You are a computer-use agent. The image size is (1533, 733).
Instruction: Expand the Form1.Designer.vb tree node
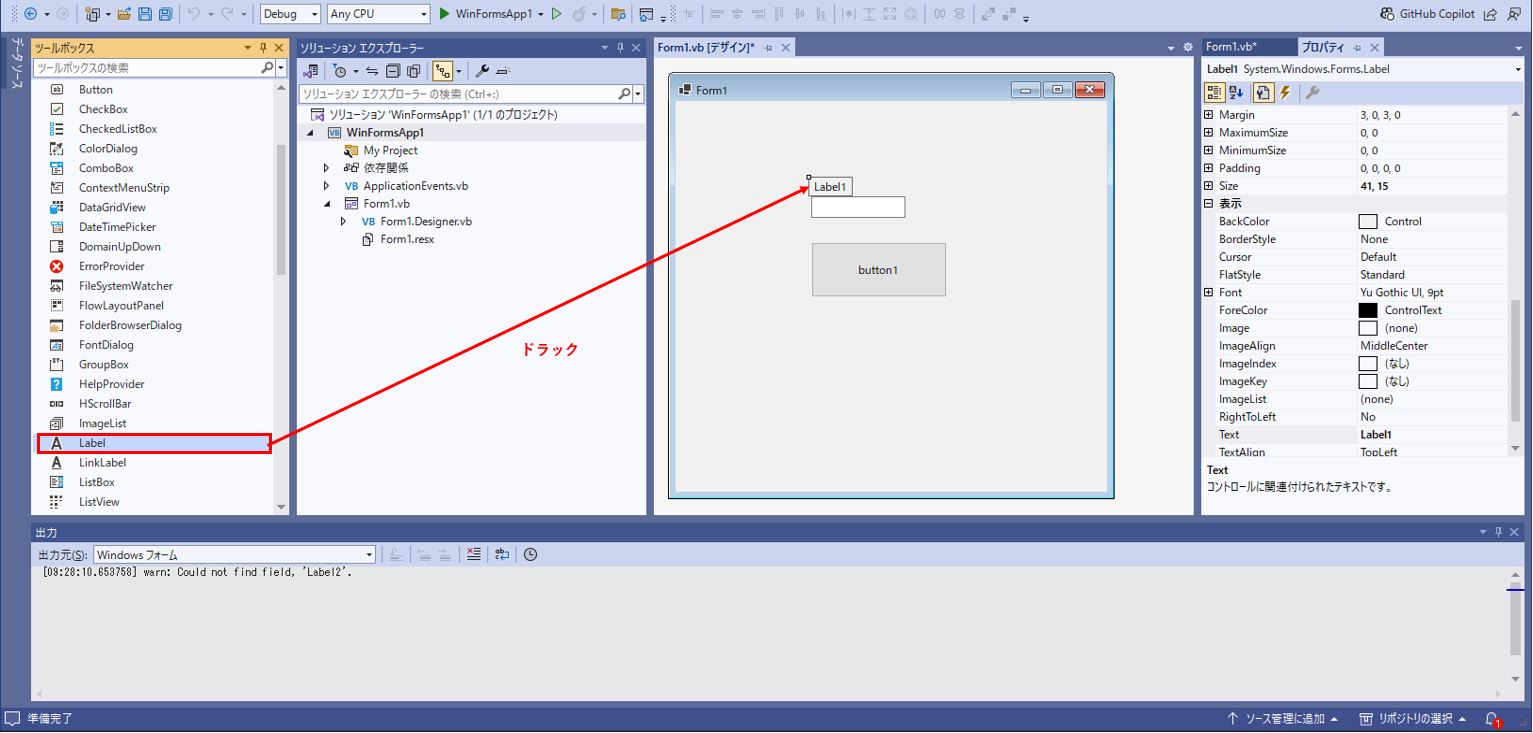(344, 222)
